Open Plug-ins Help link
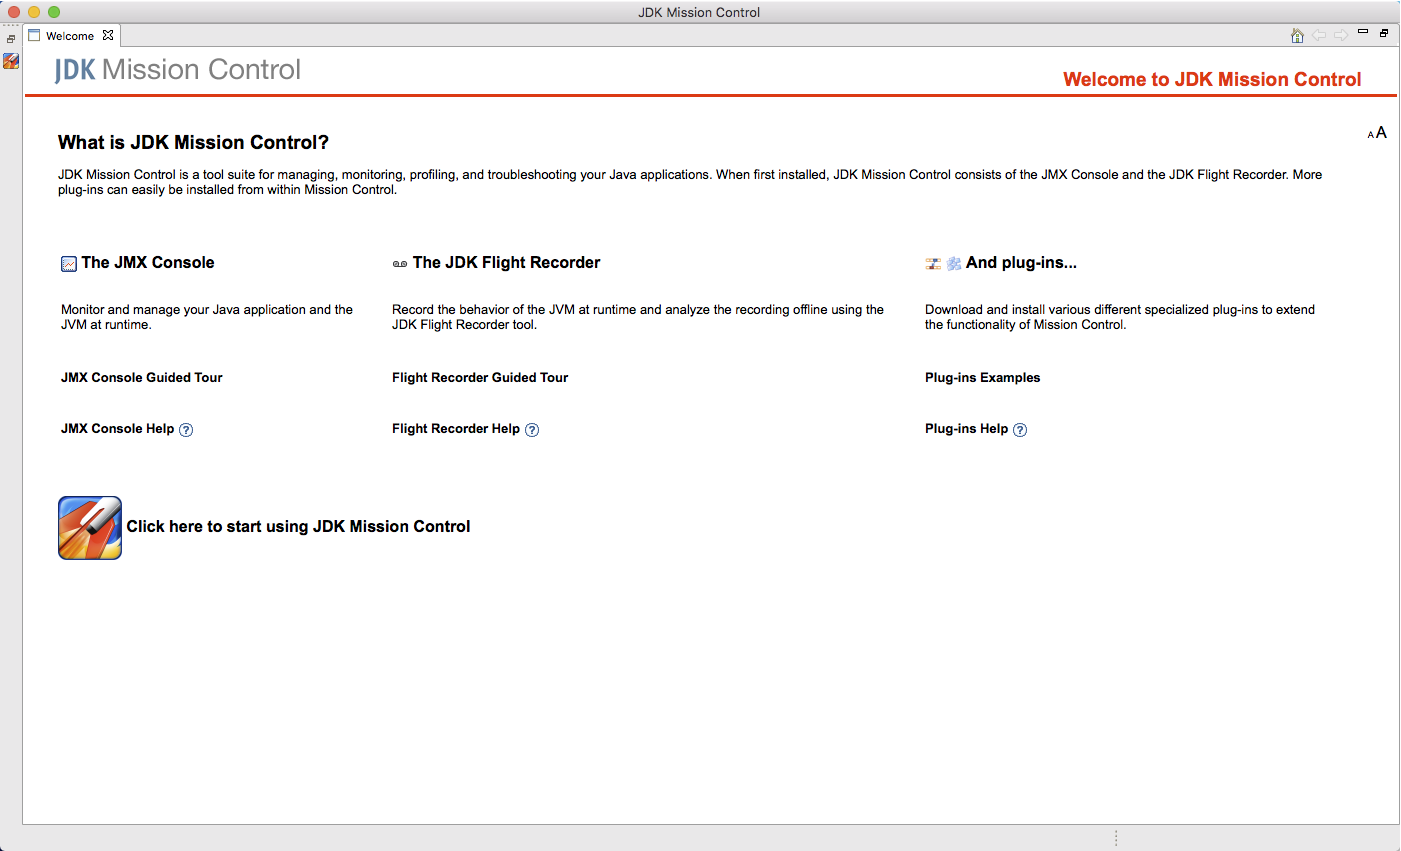Screen dimensions: 1401x851 tap(966, 428)
